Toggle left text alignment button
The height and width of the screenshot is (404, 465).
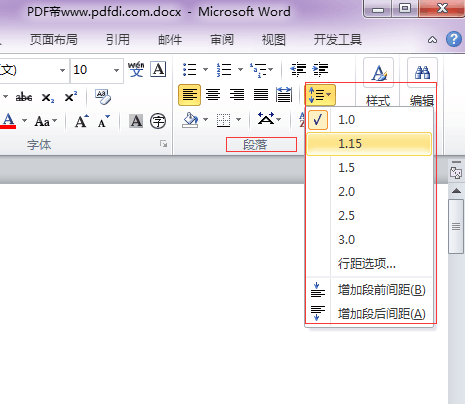pos(189,95)
